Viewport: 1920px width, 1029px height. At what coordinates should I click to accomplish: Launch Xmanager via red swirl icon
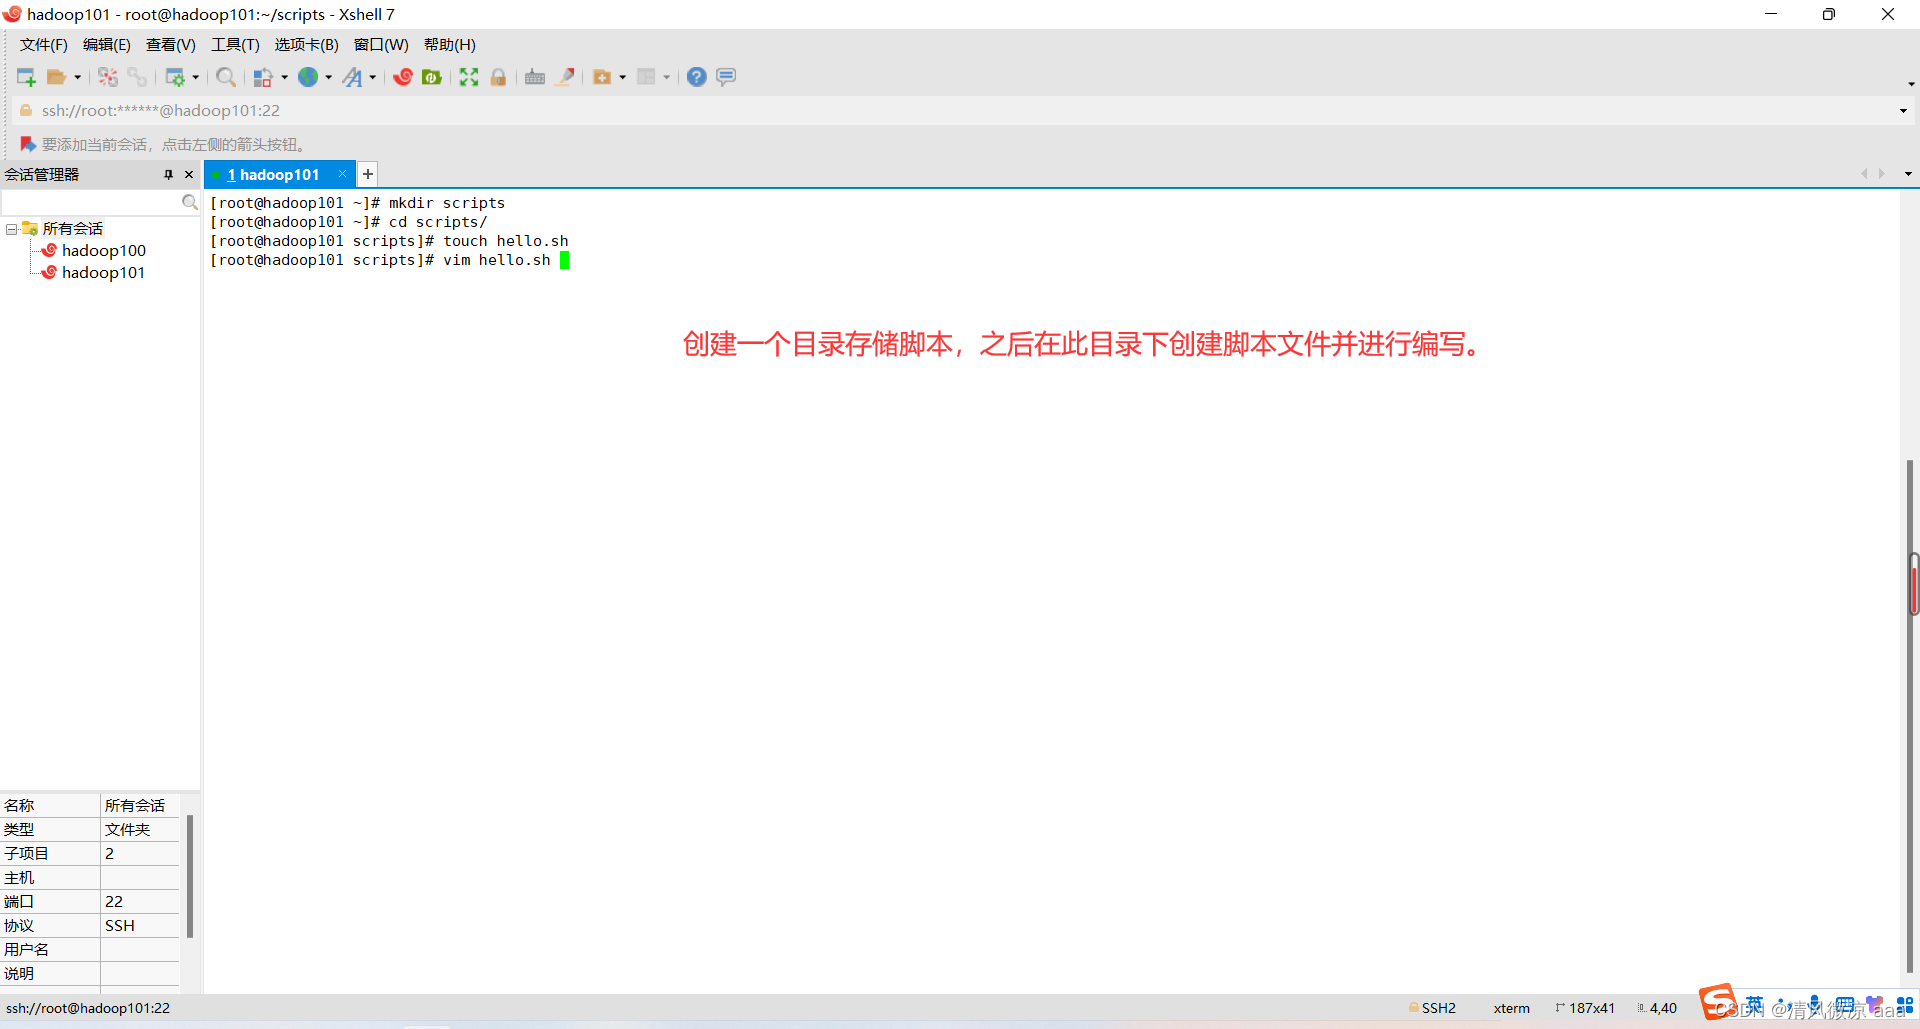403,77
